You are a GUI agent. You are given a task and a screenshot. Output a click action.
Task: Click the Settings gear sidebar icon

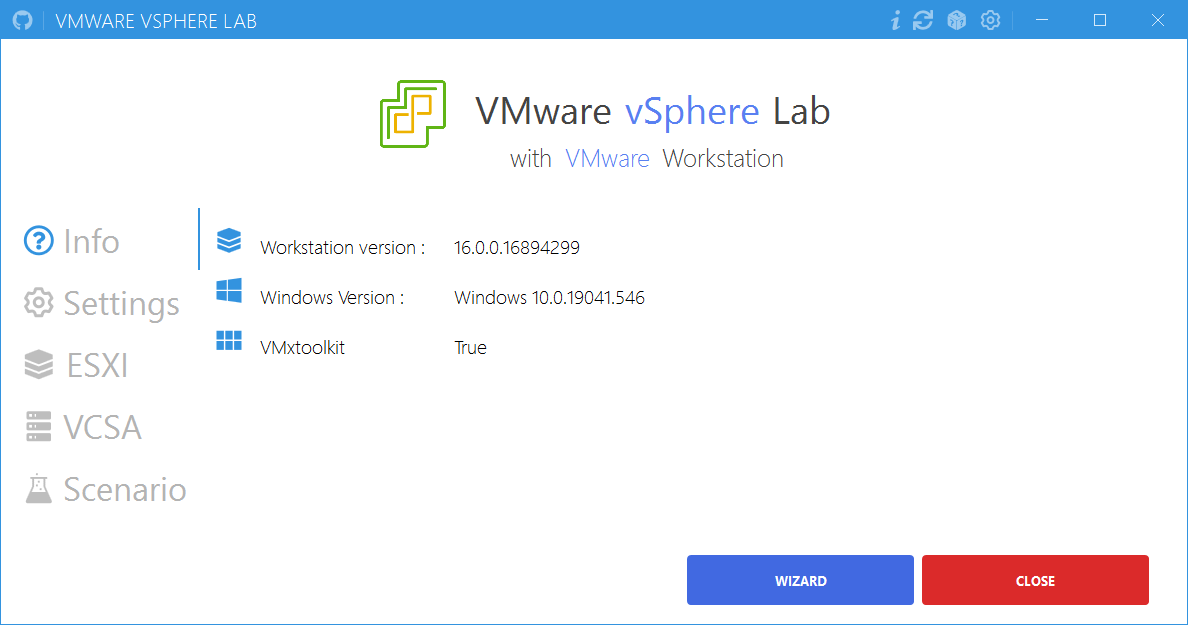[x=39, y=303]
